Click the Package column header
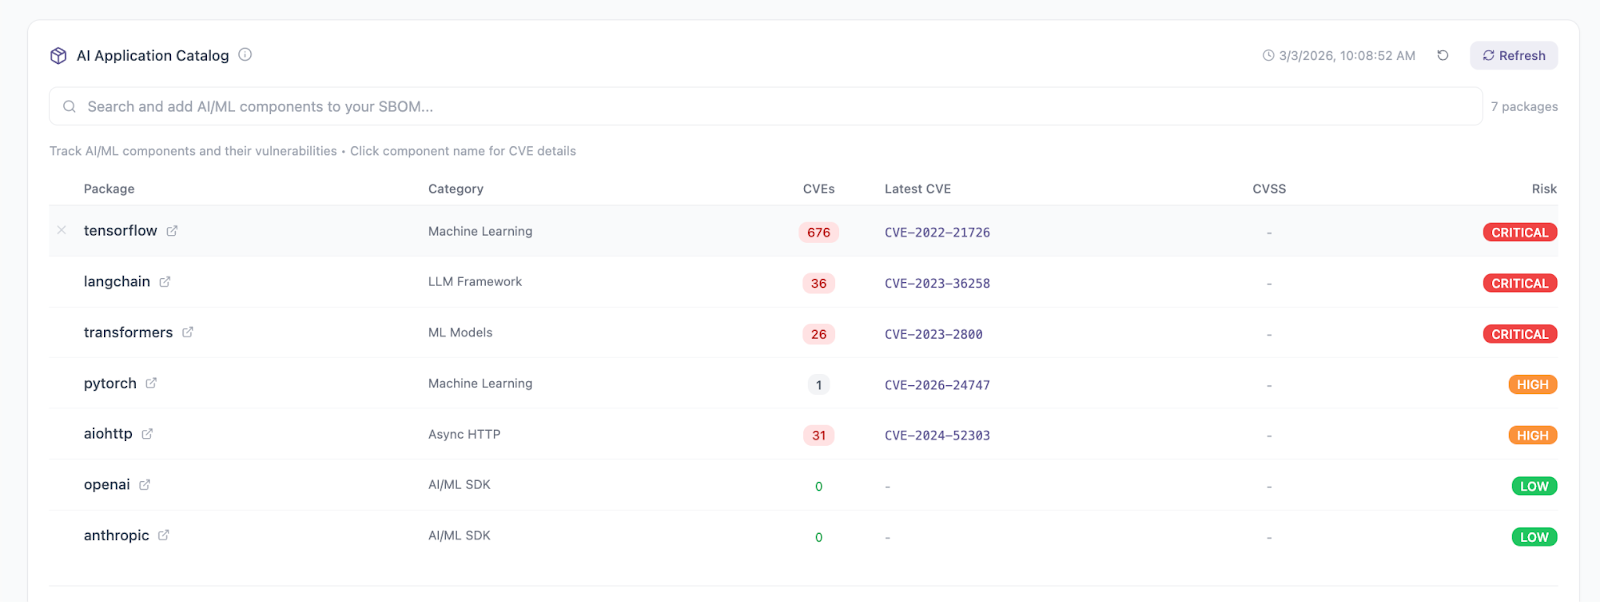Screen dimensions: 1600x602 [109, 189]
